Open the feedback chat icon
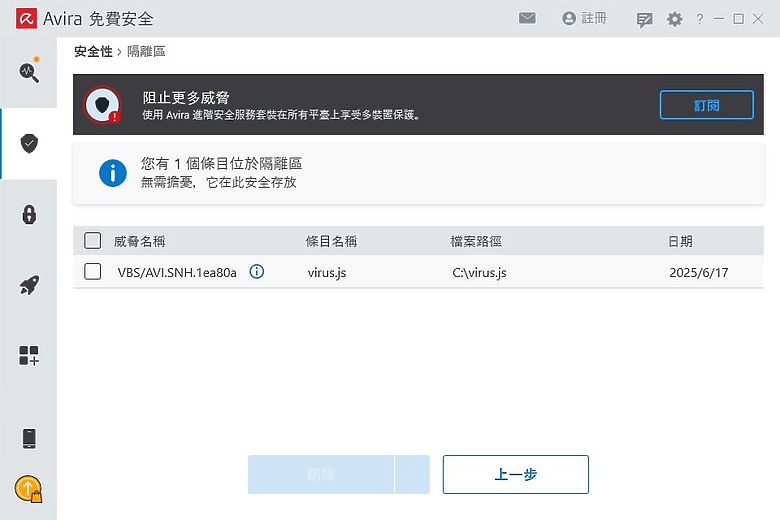 (644, 20)
